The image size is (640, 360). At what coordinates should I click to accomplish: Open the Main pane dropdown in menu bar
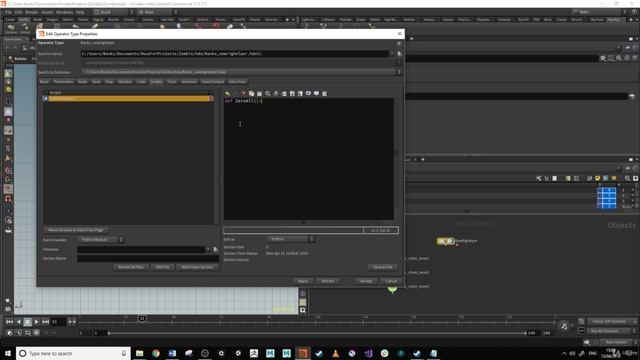tap(157, 12)
